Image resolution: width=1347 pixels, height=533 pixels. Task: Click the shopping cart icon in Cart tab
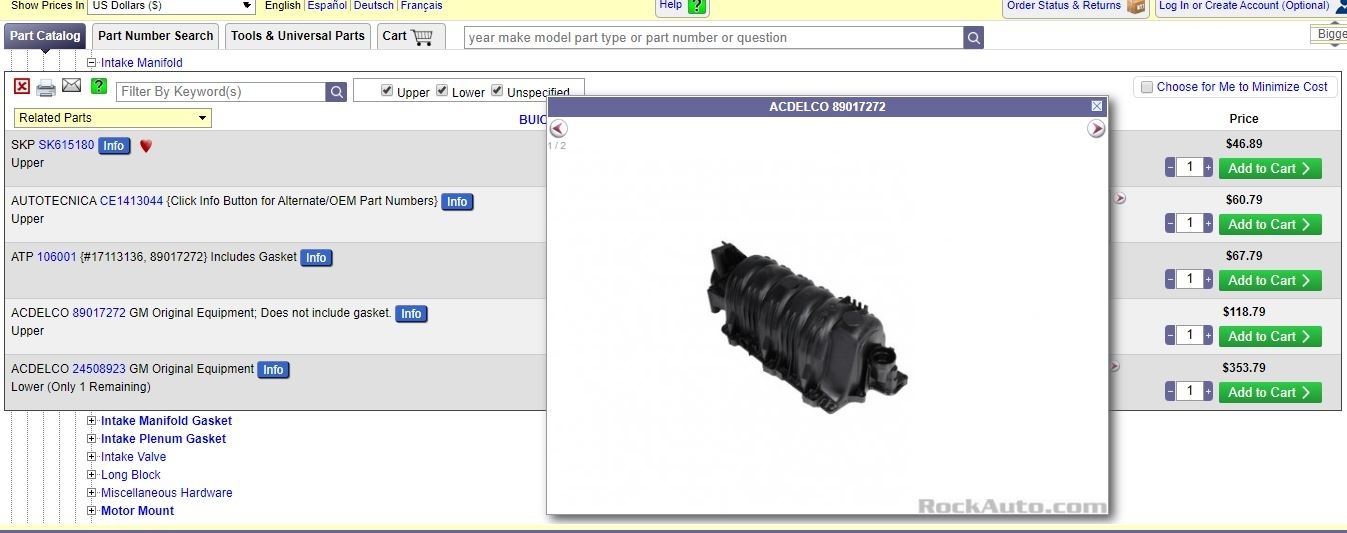click(422, 37)
